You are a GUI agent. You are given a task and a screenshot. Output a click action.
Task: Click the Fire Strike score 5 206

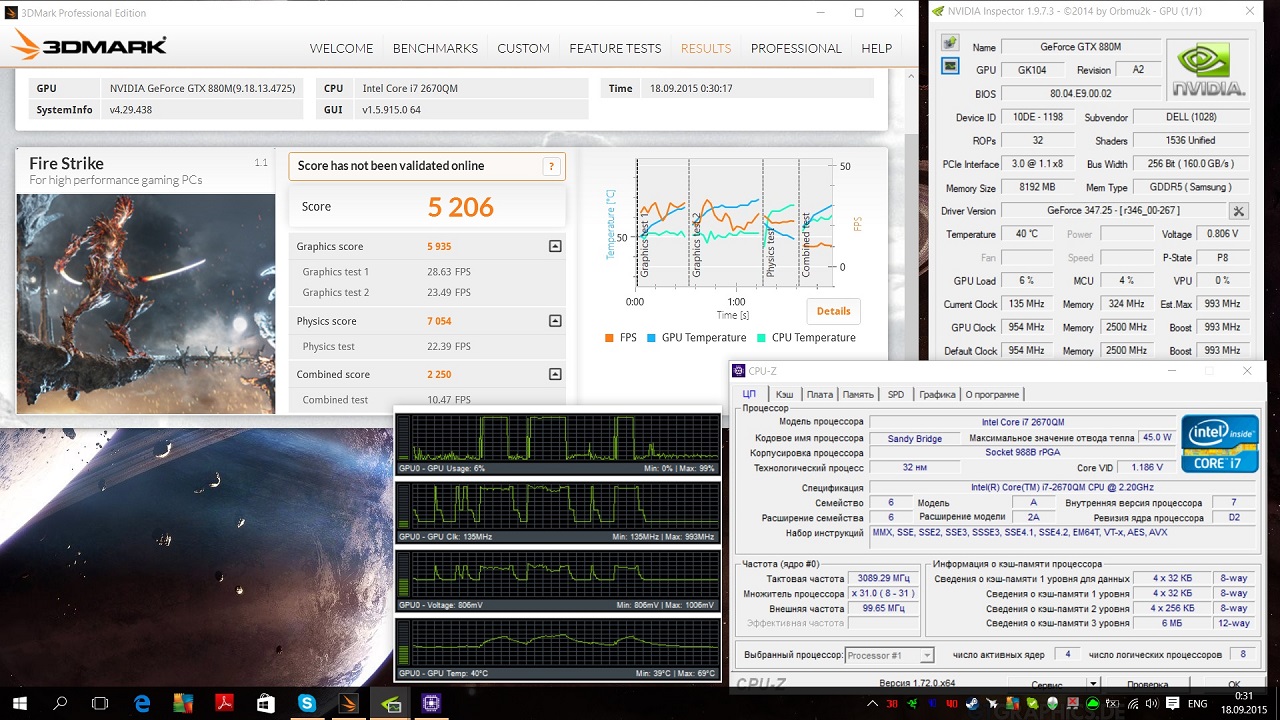(x=461, y=207)
